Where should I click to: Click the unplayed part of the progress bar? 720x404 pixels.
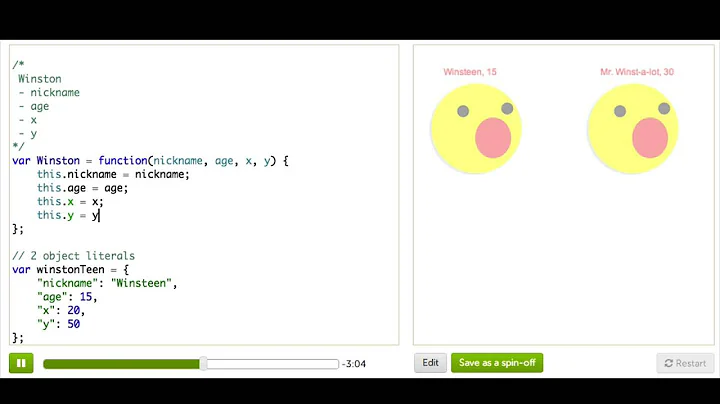click(x=272, y=364)
